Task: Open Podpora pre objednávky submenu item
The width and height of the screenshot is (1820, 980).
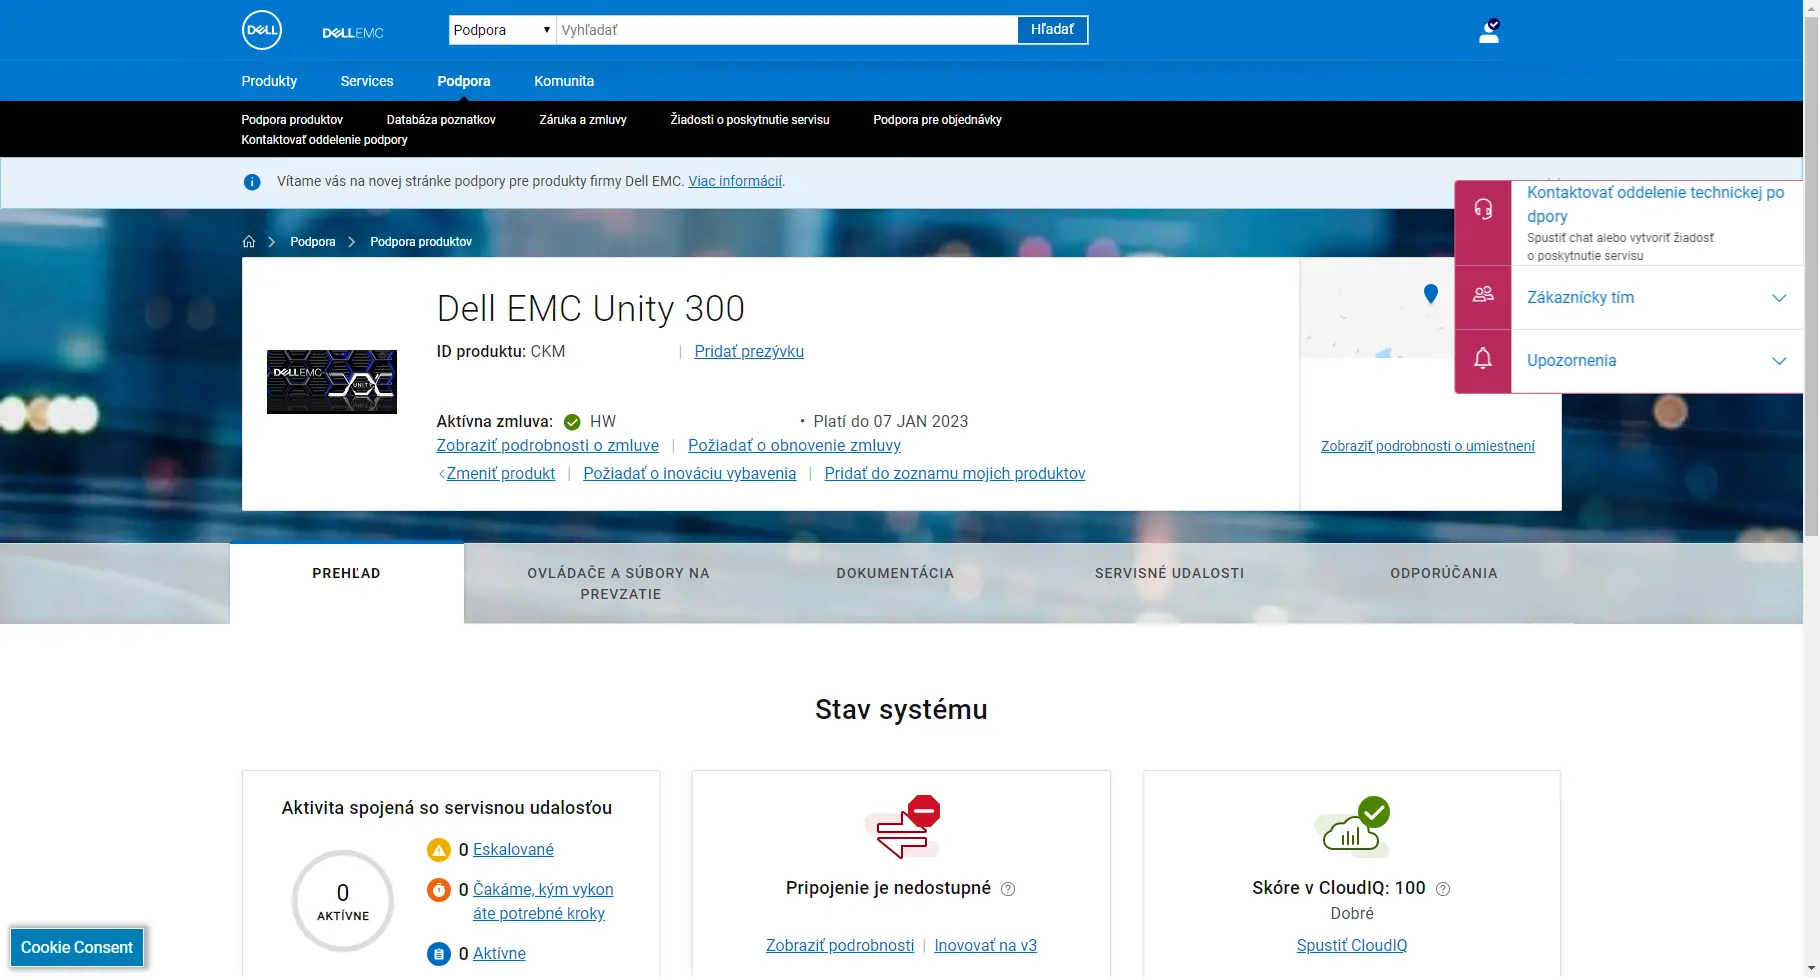Action: pyautogui.click(x=937, y=120)
